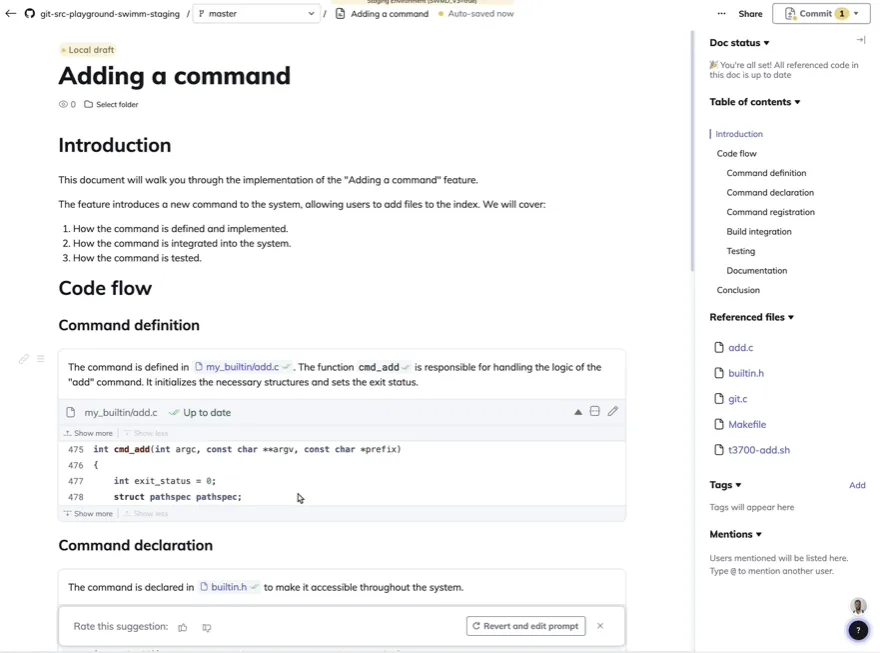Go to Command declaration in contents

tap(770, 193)
